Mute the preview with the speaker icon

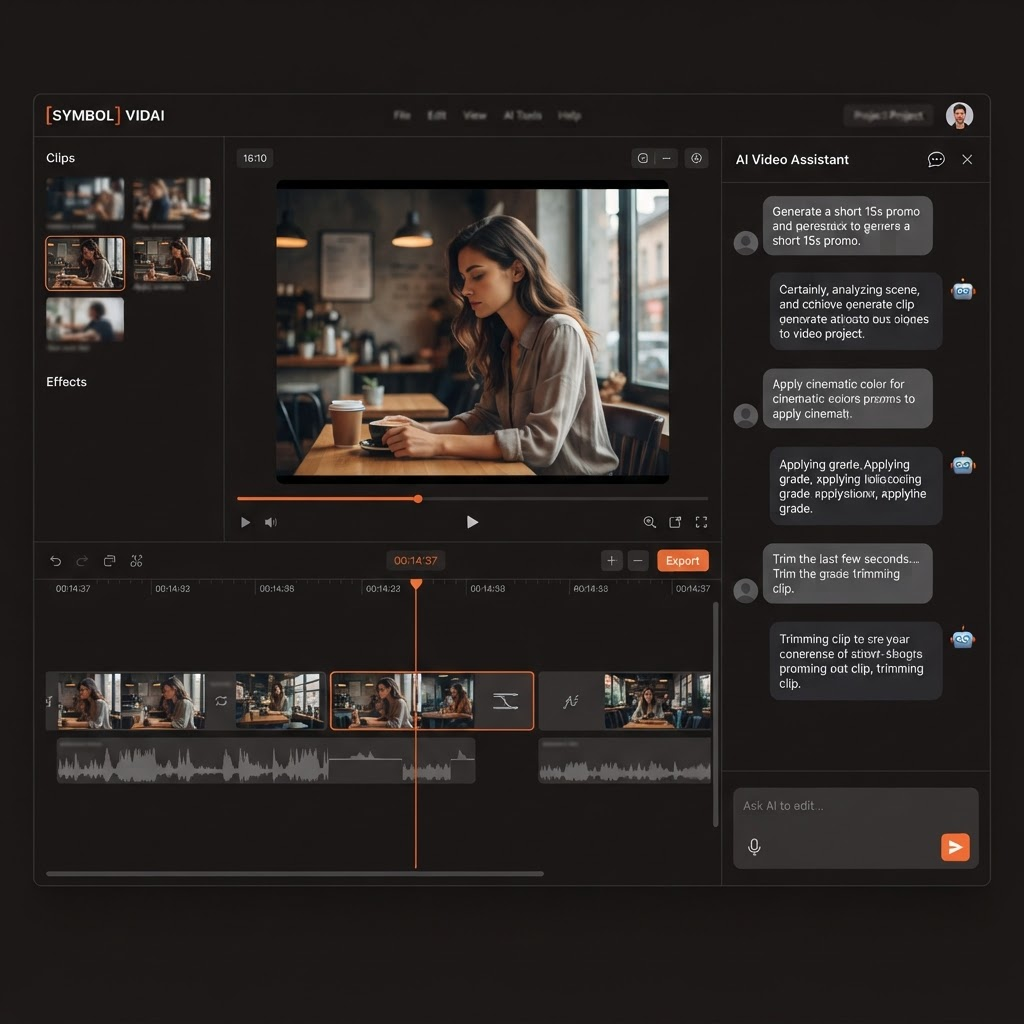270,522
